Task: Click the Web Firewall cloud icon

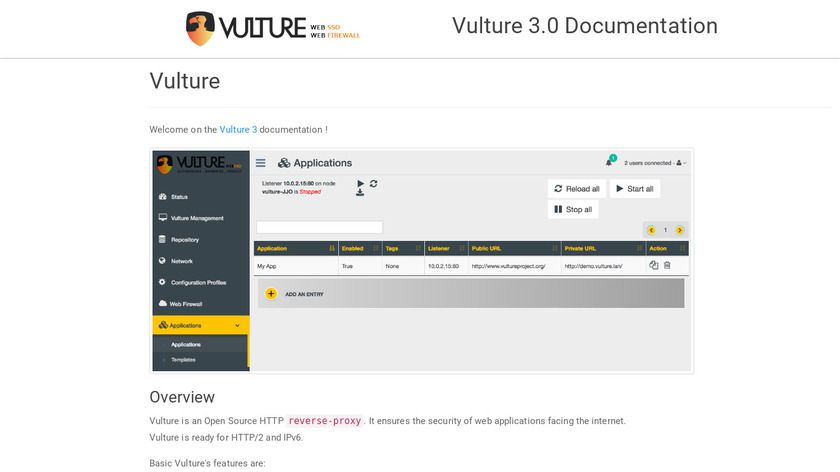Action: pos(163,303)
